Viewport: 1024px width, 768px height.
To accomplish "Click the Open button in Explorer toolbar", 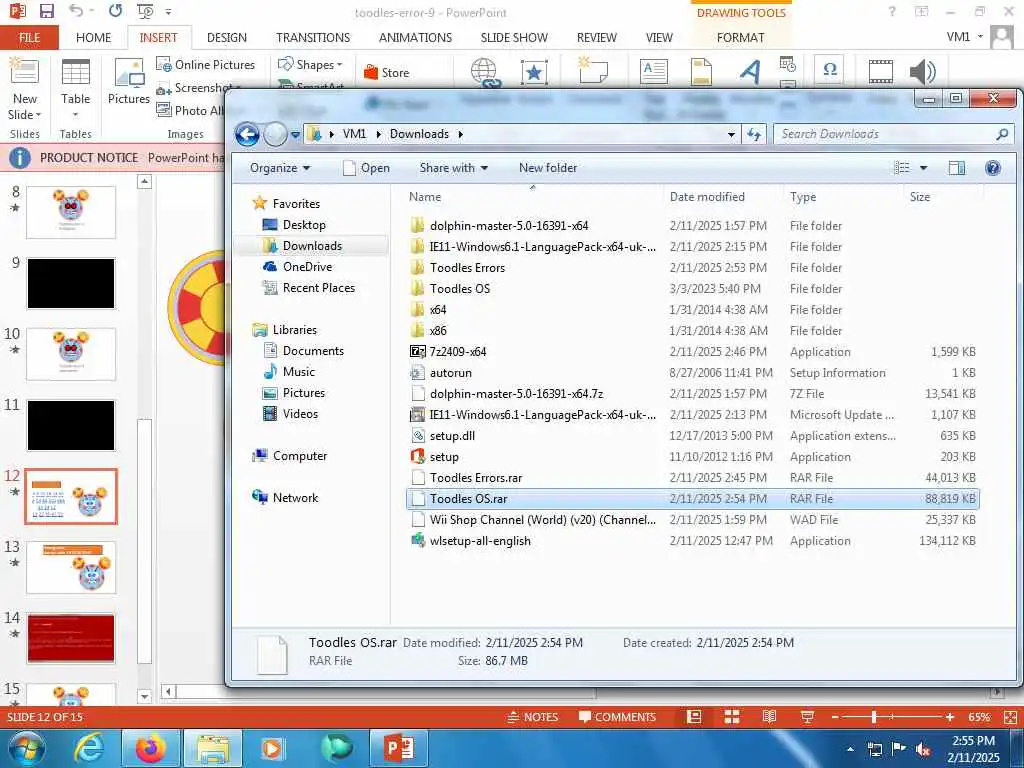I will [x=366, y=168].
